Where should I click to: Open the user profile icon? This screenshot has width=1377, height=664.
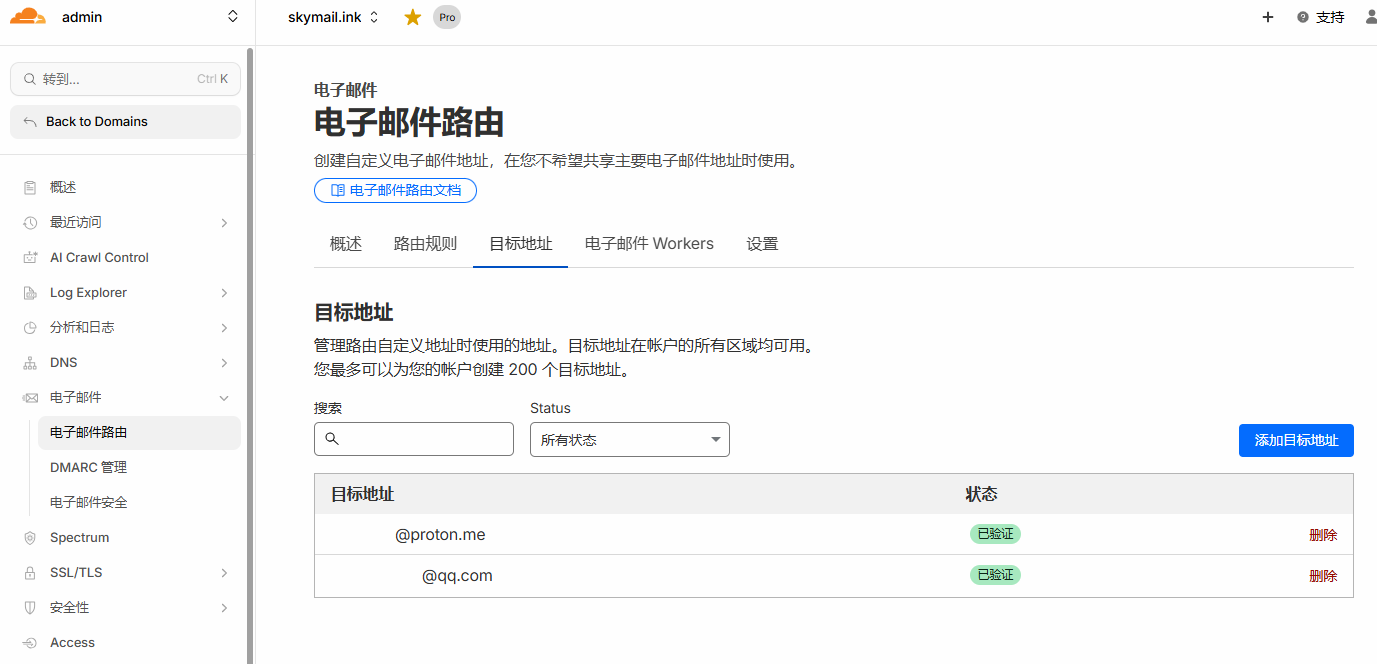(x=1370, y=17)
